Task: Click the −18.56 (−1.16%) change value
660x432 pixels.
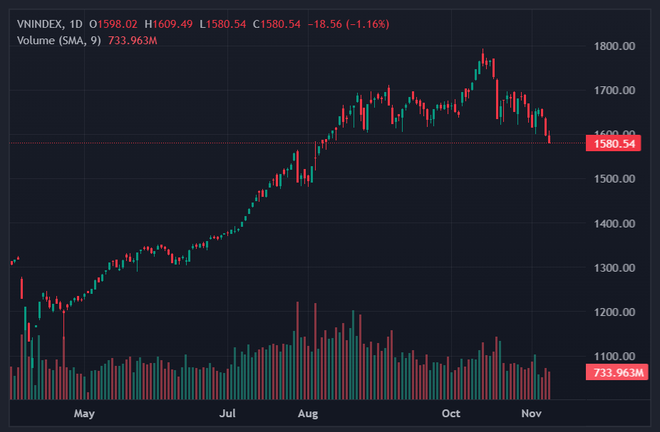Action: [345, 22]
